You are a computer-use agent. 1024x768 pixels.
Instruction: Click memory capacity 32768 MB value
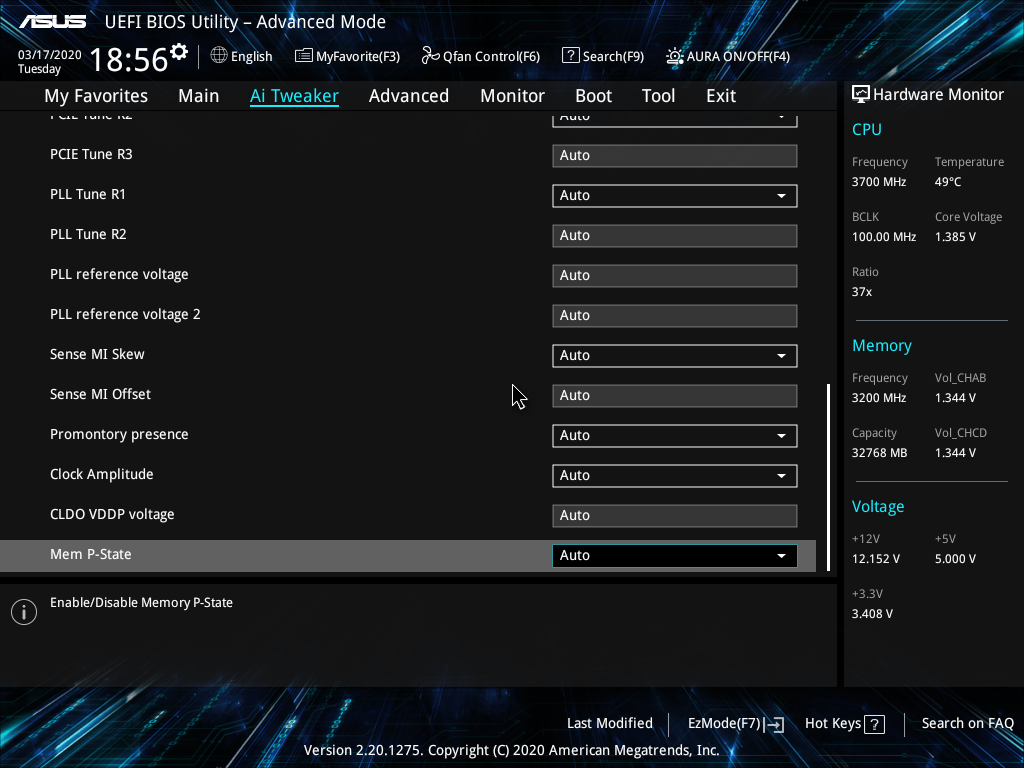click(880, 453)
